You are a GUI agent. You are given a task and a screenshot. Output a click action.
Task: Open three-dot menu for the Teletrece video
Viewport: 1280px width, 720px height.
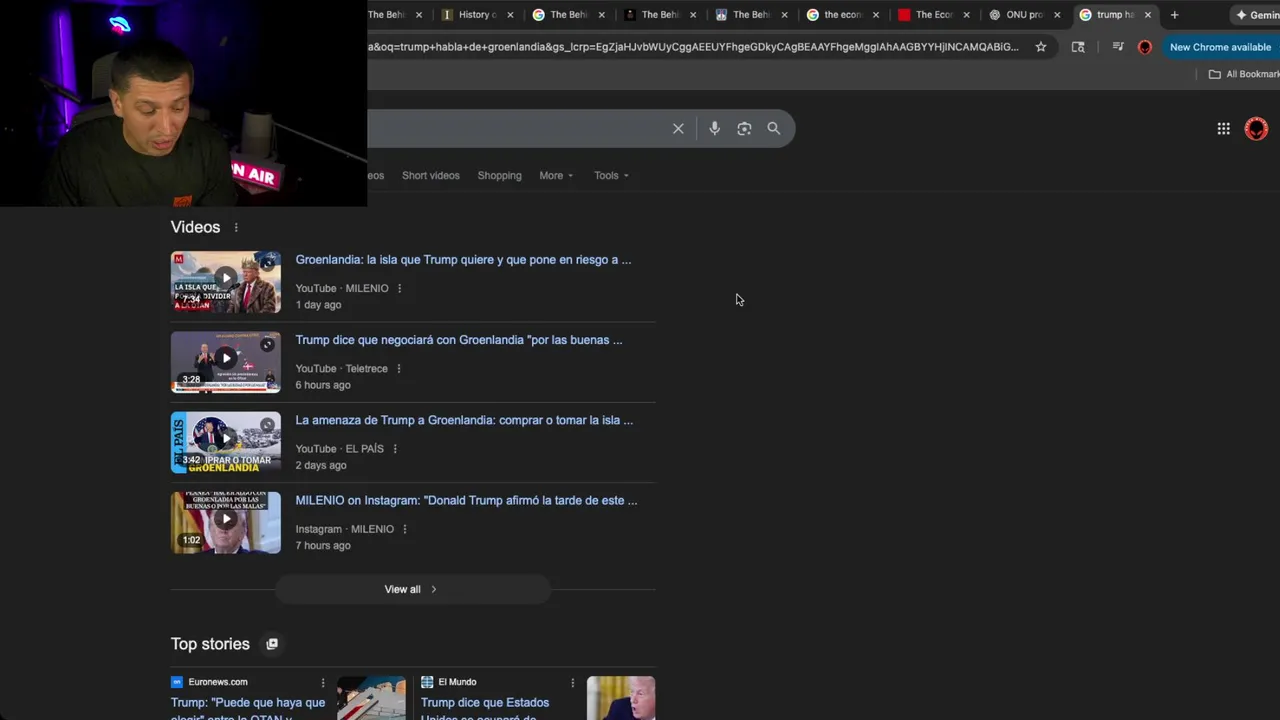point(398,368)
